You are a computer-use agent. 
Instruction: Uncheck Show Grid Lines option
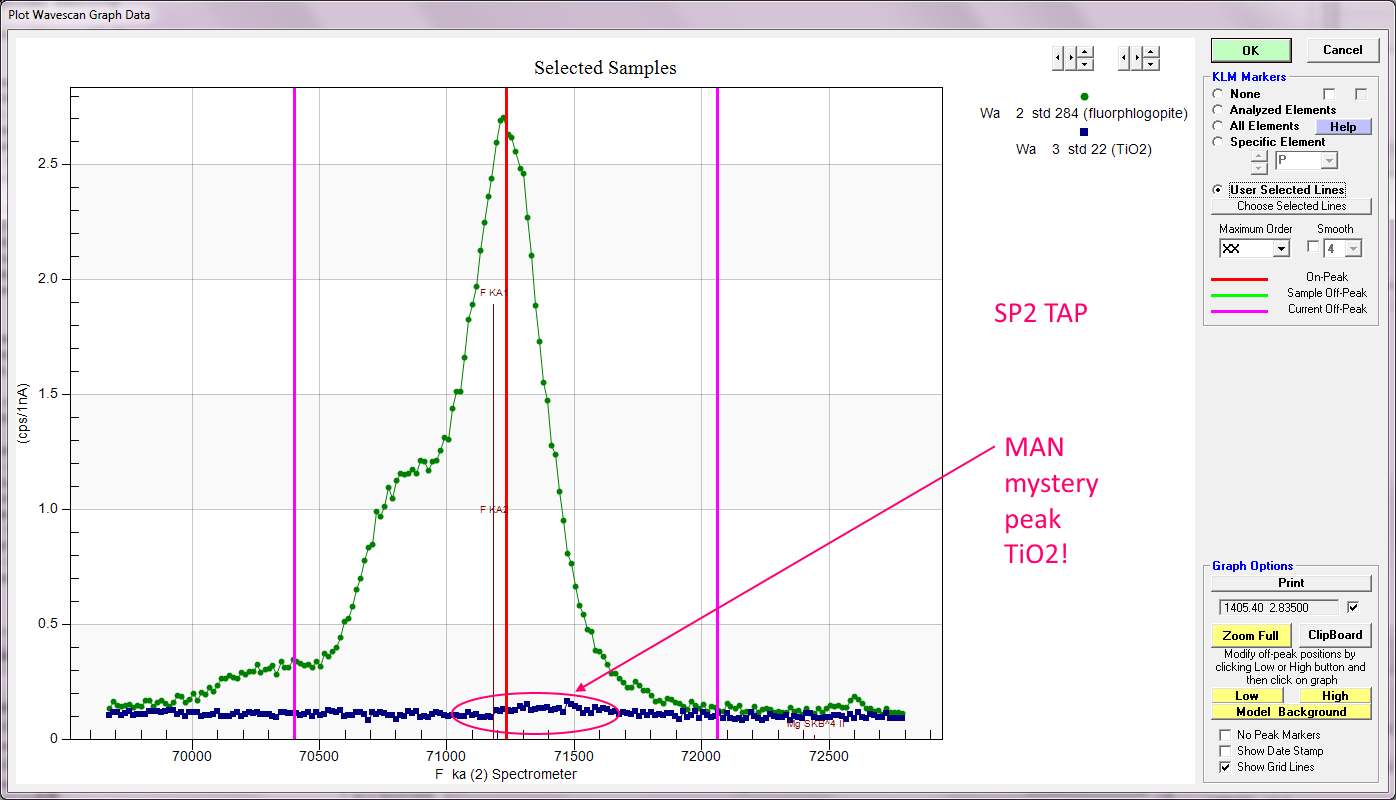pyautogui.click(x=1225, y=767)
